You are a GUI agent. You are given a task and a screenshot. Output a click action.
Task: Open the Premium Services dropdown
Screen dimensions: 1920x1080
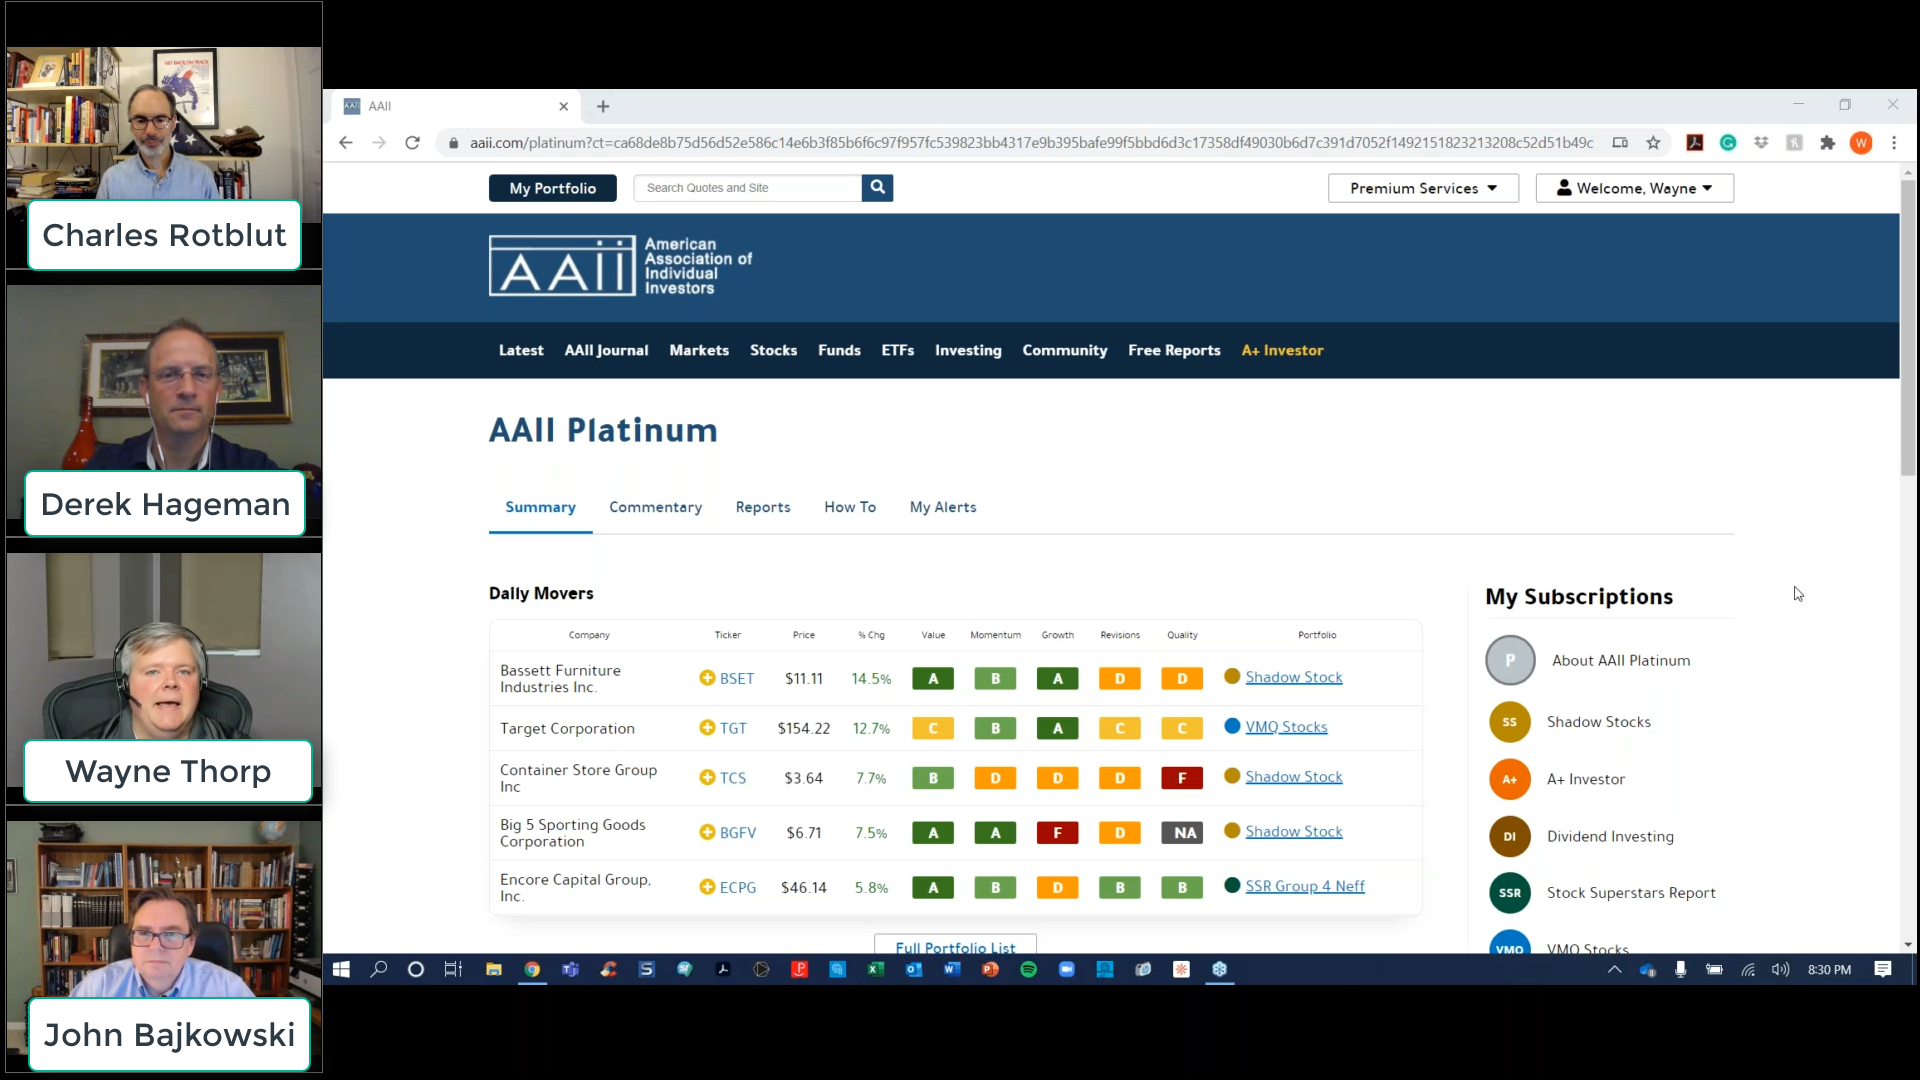click(1422, 188)
